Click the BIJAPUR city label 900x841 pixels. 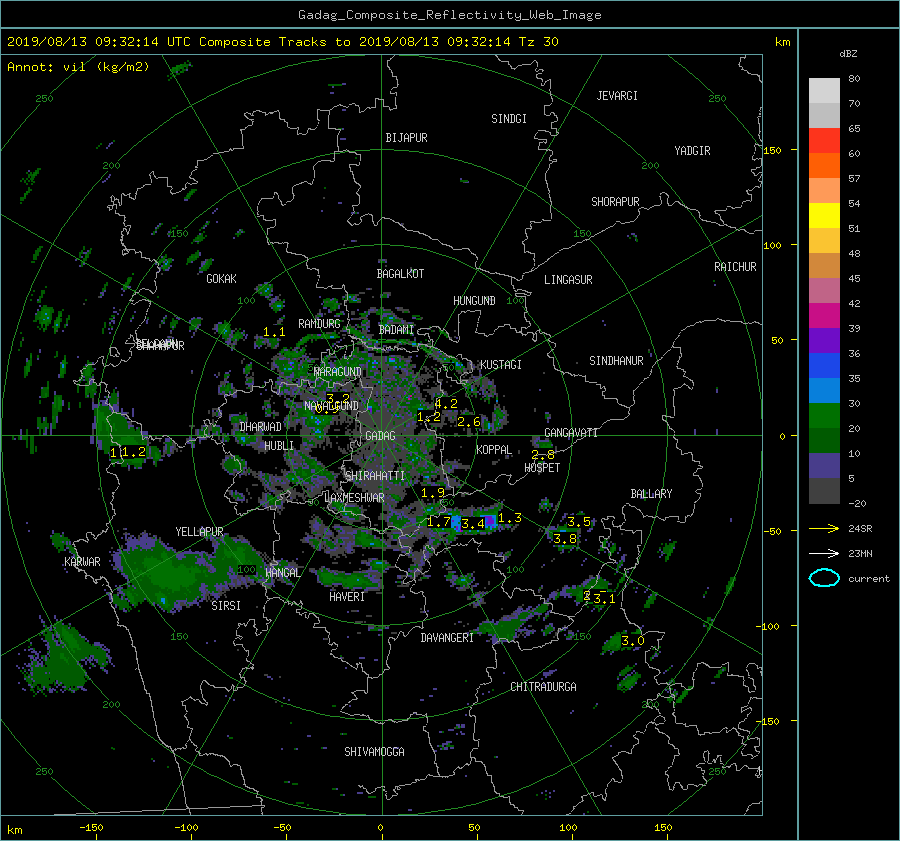pyautogui.click(x=406, y=138)
